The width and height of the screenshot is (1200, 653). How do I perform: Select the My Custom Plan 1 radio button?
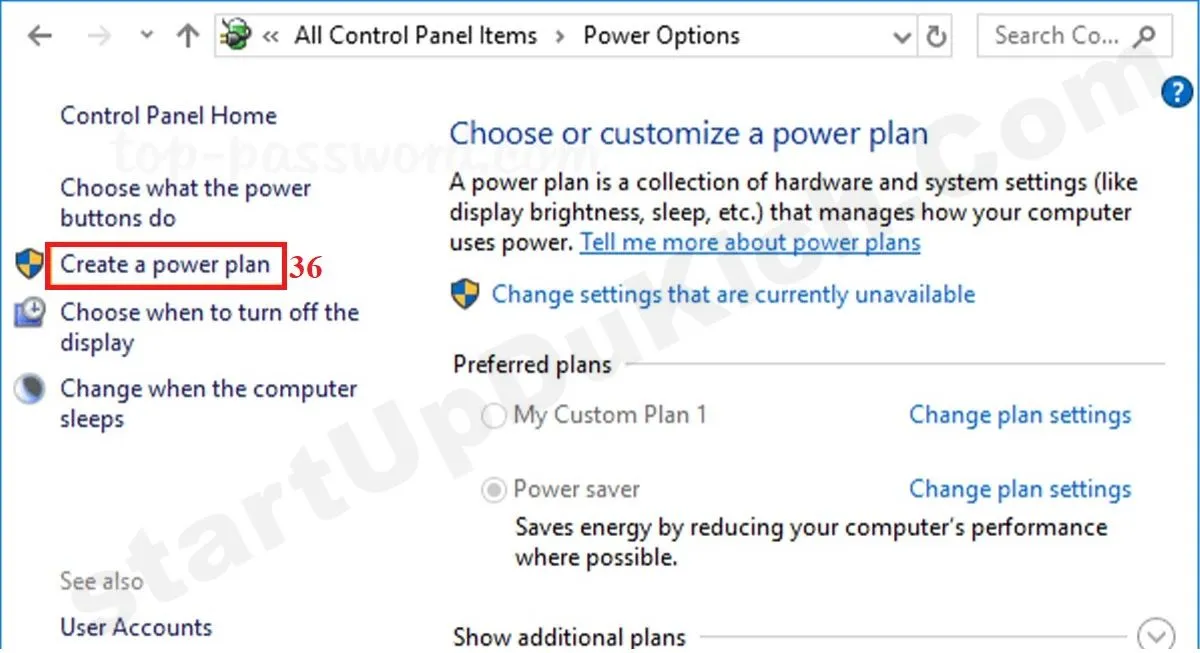[493, 416]
